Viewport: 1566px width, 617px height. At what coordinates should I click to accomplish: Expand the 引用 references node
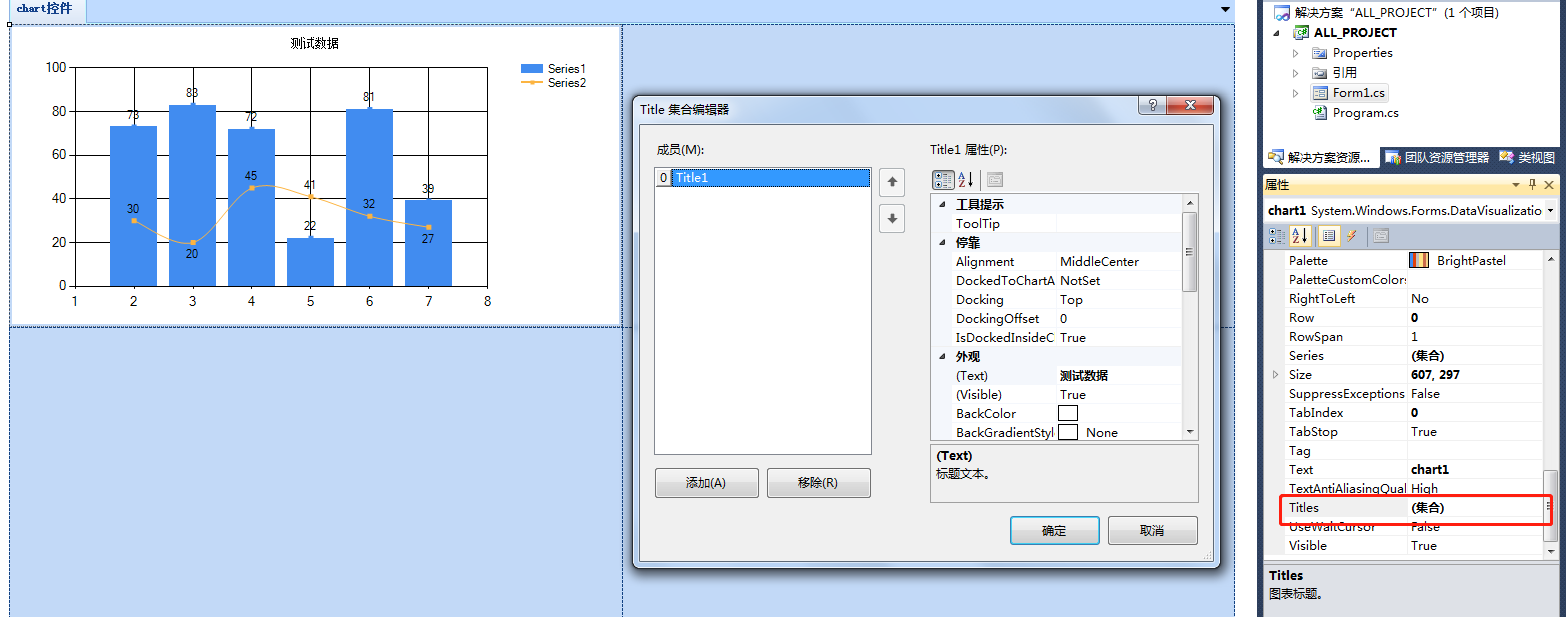point(1296,73)
